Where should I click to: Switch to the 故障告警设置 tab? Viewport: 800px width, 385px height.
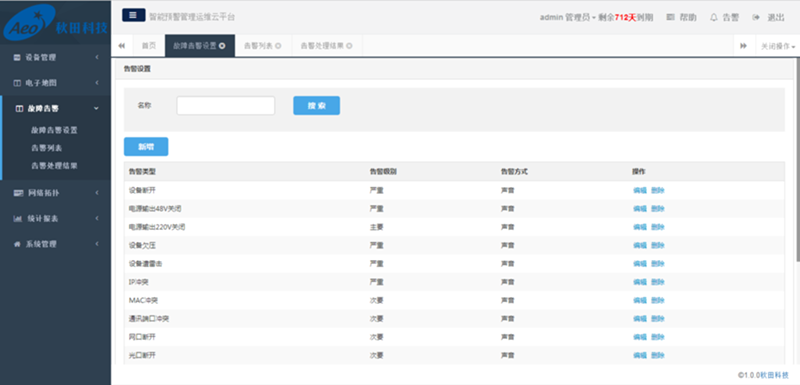click(200, 46)
